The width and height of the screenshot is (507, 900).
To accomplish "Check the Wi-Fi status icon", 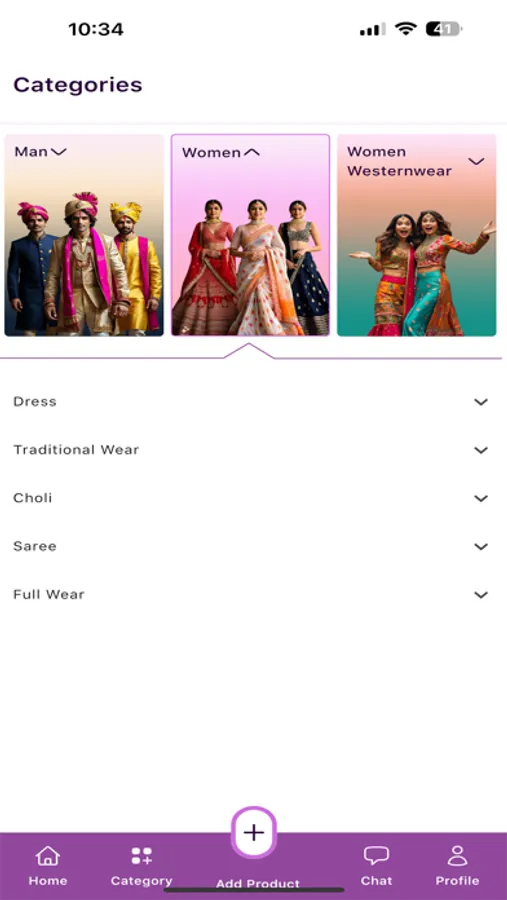I will [406, 29].
